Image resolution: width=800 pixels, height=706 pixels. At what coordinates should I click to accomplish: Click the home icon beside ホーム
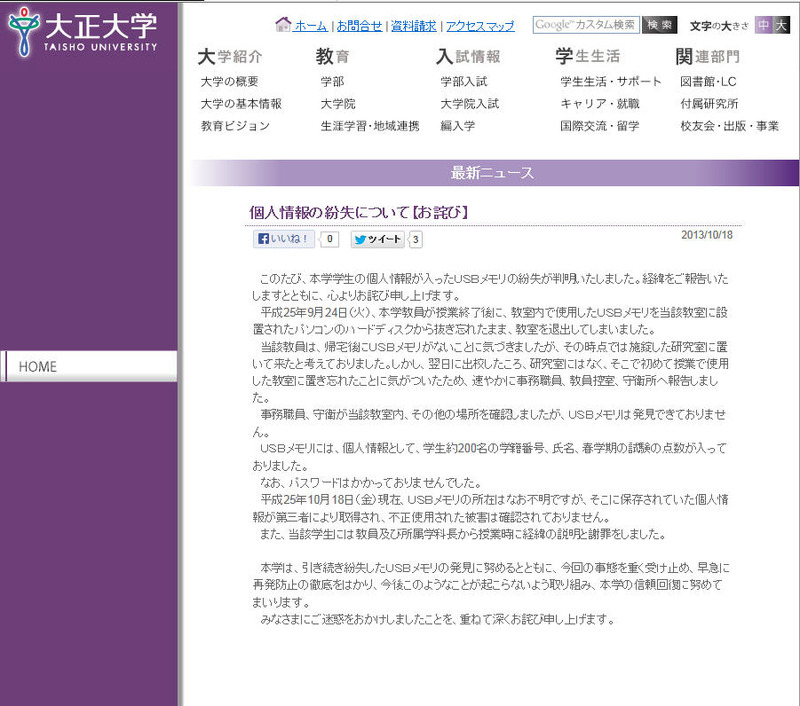click(x=282, y=24)
